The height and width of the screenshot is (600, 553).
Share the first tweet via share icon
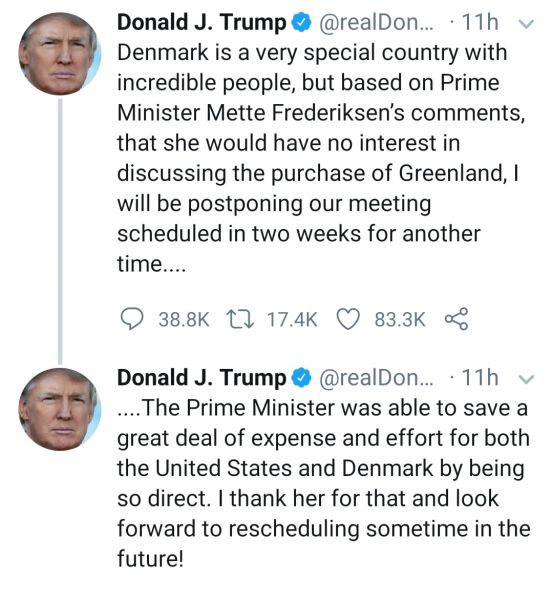(456, 318)
